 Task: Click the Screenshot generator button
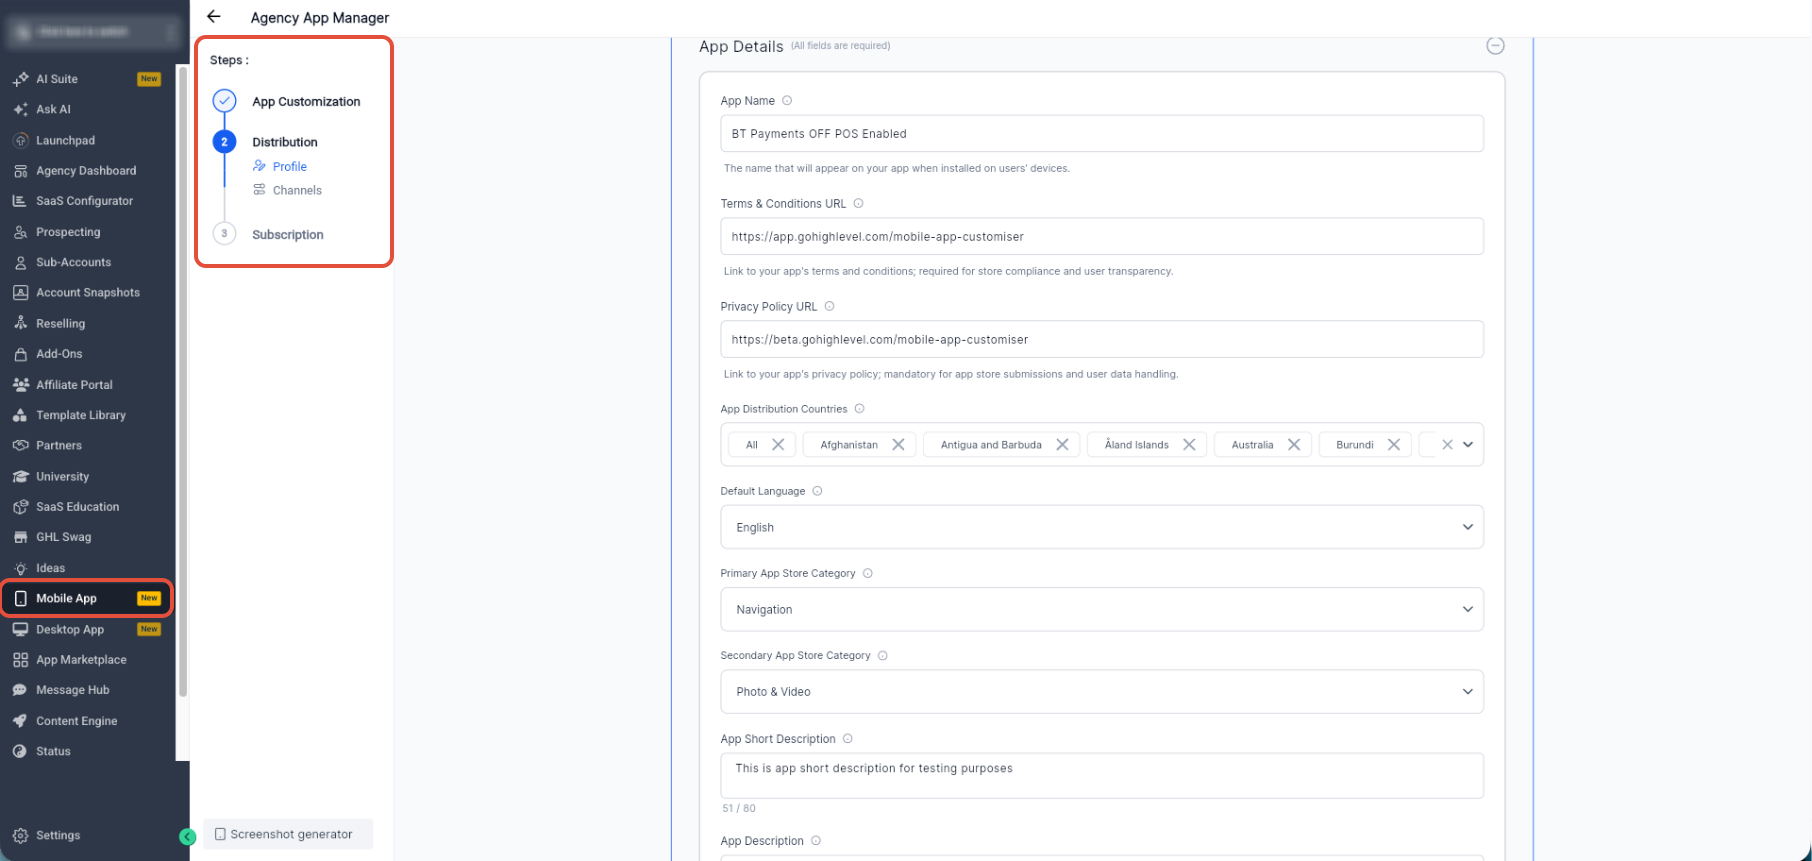point(288,834)
